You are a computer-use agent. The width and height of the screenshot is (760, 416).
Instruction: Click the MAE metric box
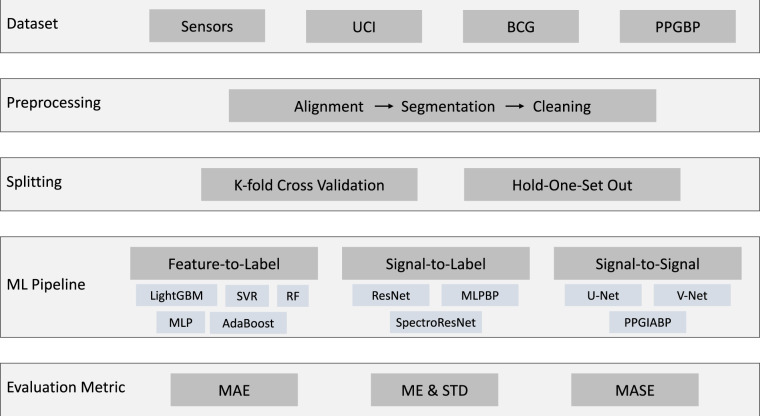(234, 389)
